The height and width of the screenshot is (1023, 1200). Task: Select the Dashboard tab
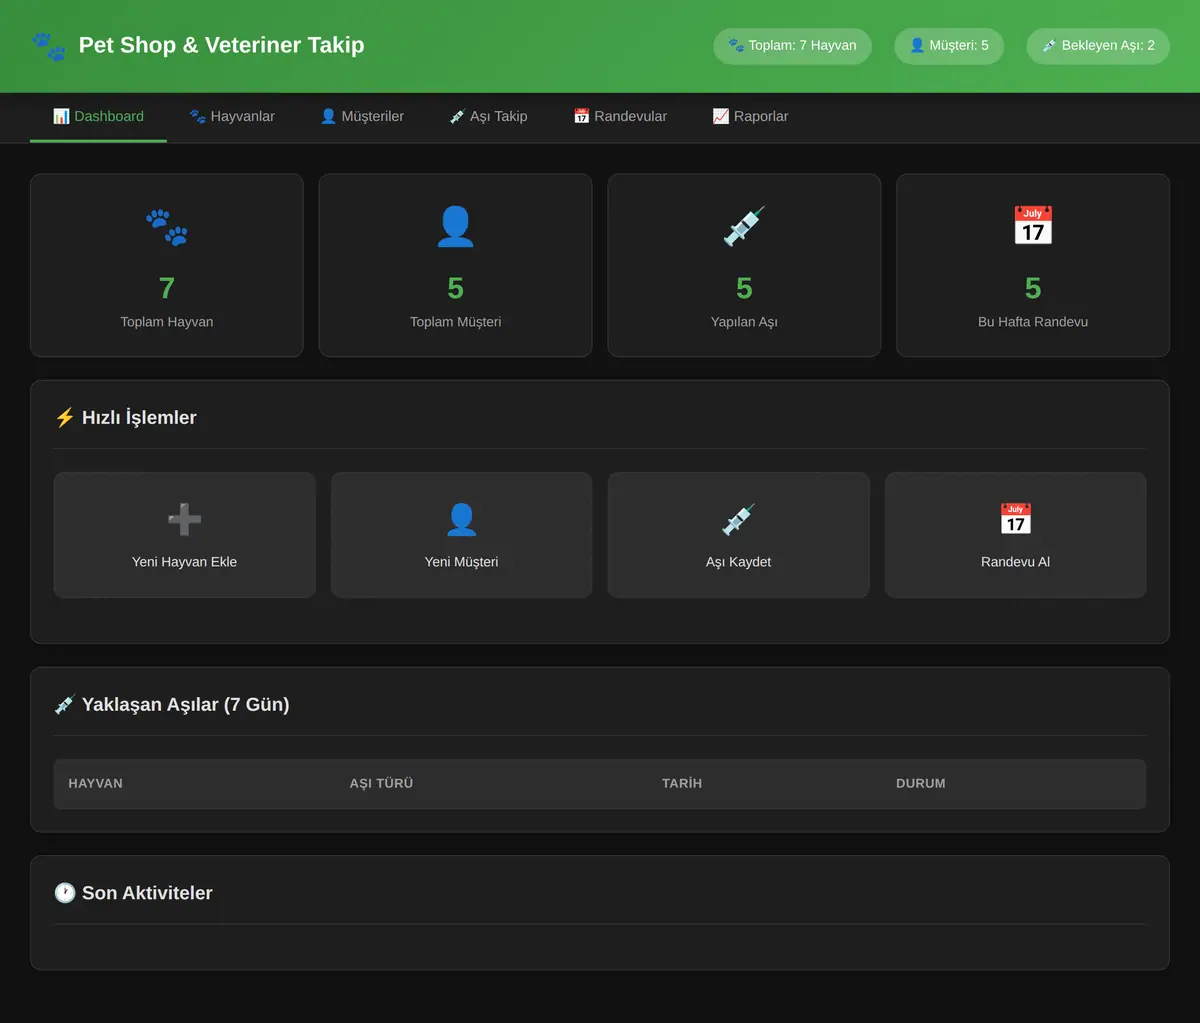pos(98,117)
